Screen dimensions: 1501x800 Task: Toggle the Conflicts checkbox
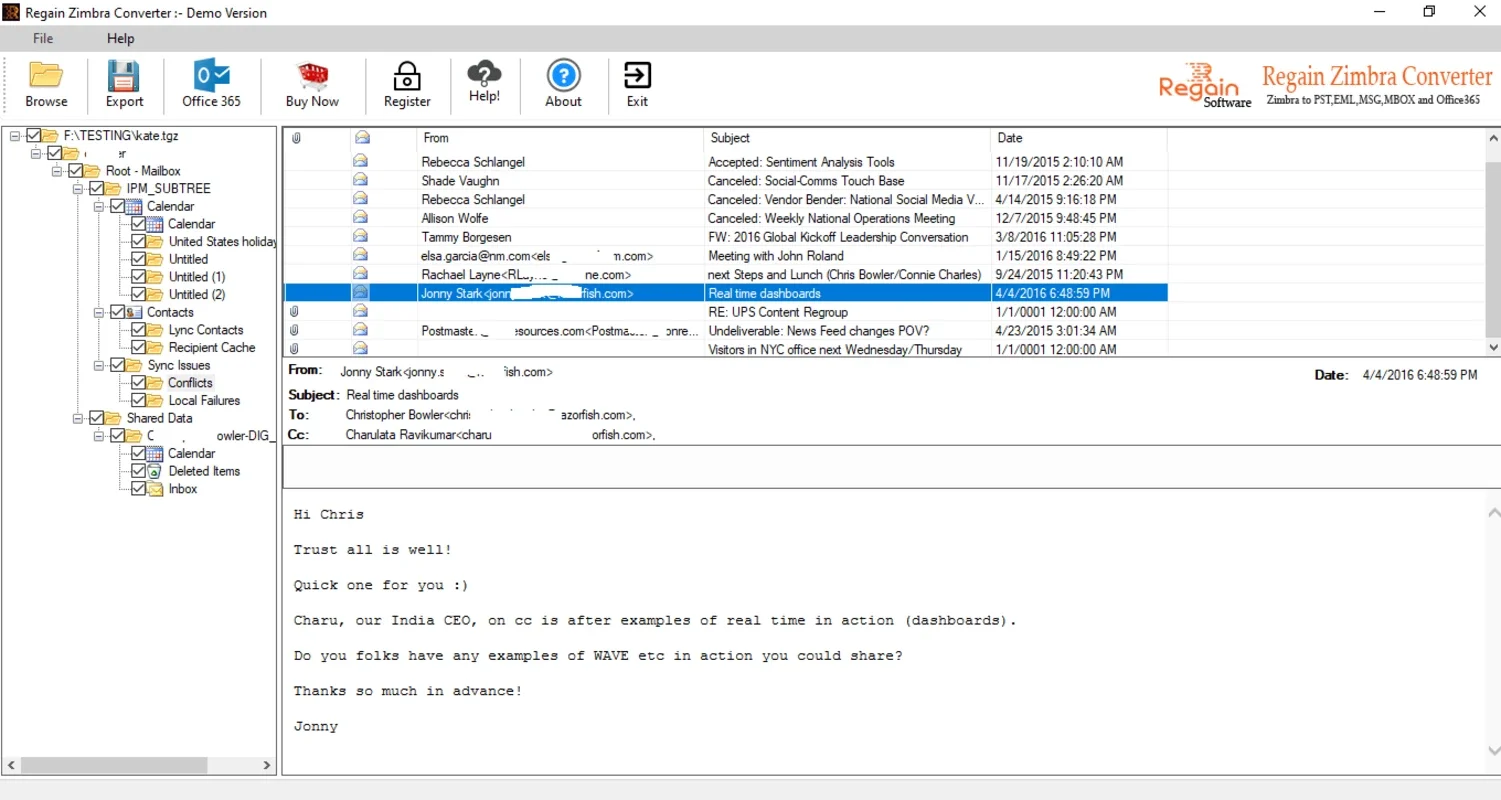pos(139,383)
